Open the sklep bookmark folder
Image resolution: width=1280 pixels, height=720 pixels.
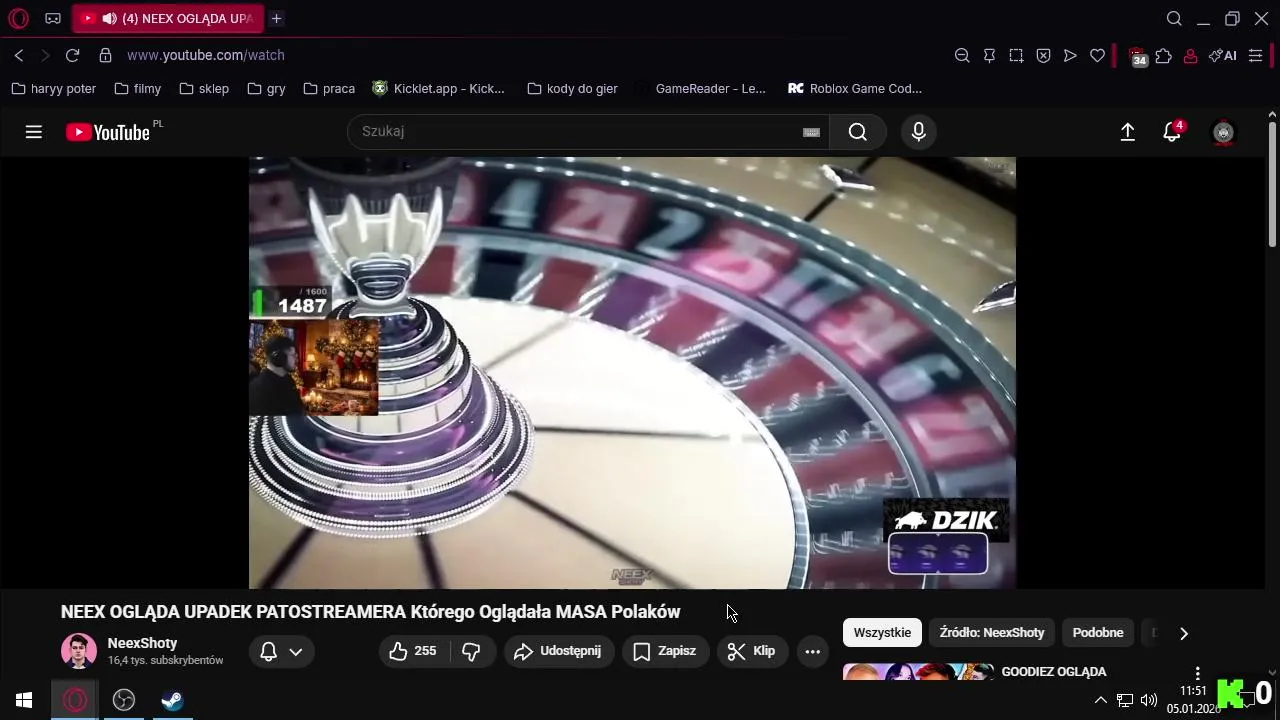point(204,88)
